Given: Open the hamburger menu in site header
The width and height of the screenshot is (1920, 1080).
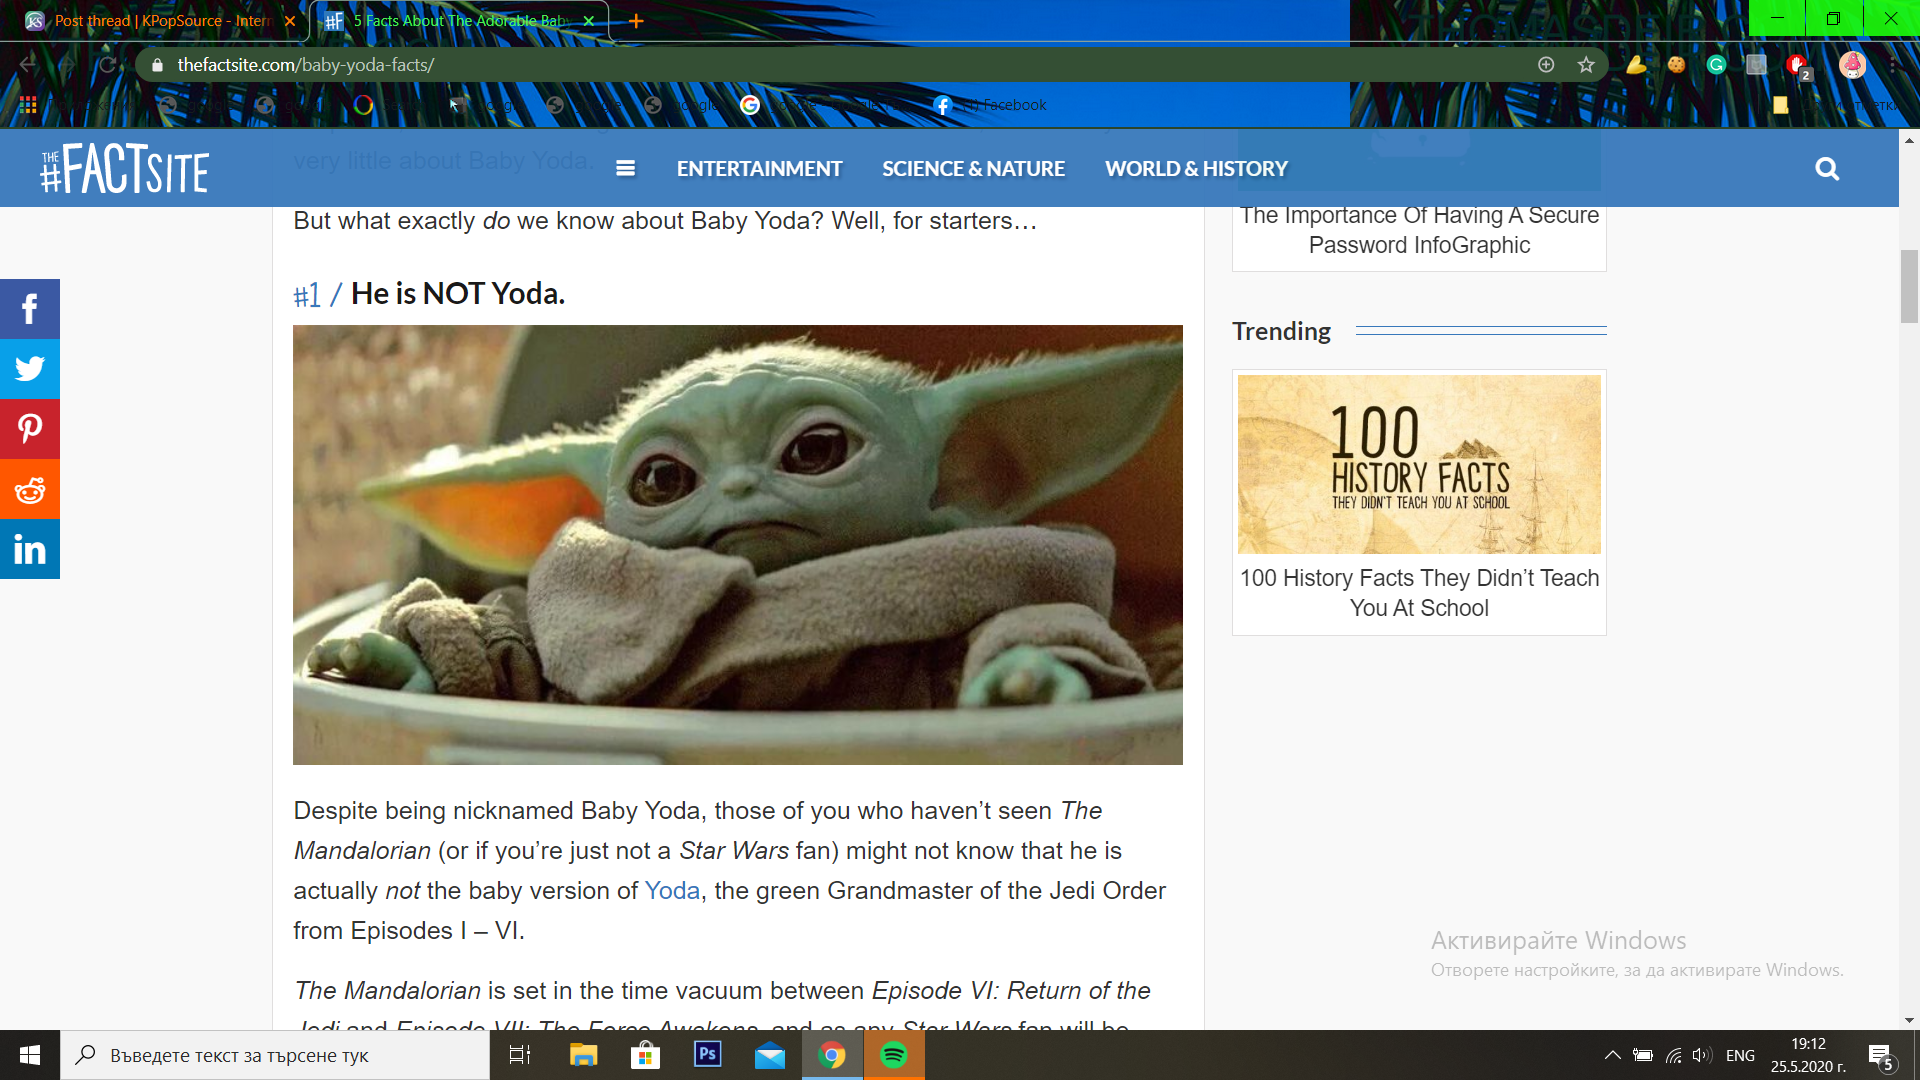Looking at the screenshot, I should [626, 169].
